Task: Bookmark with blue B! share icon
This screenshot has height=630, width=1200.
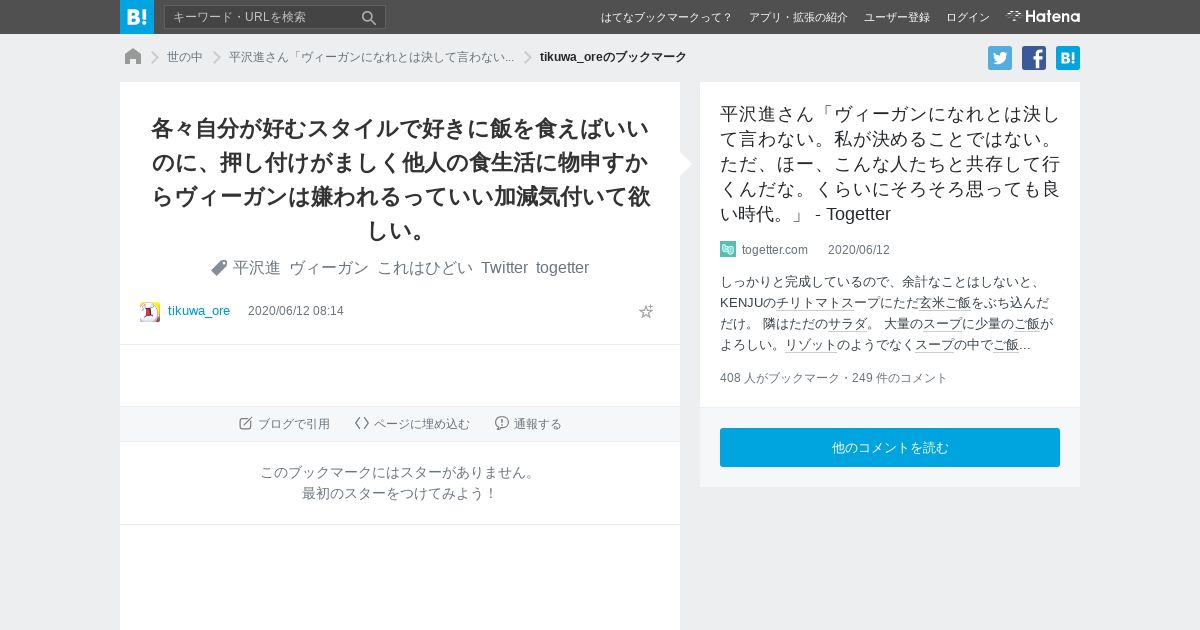Action: point(1068,58)
